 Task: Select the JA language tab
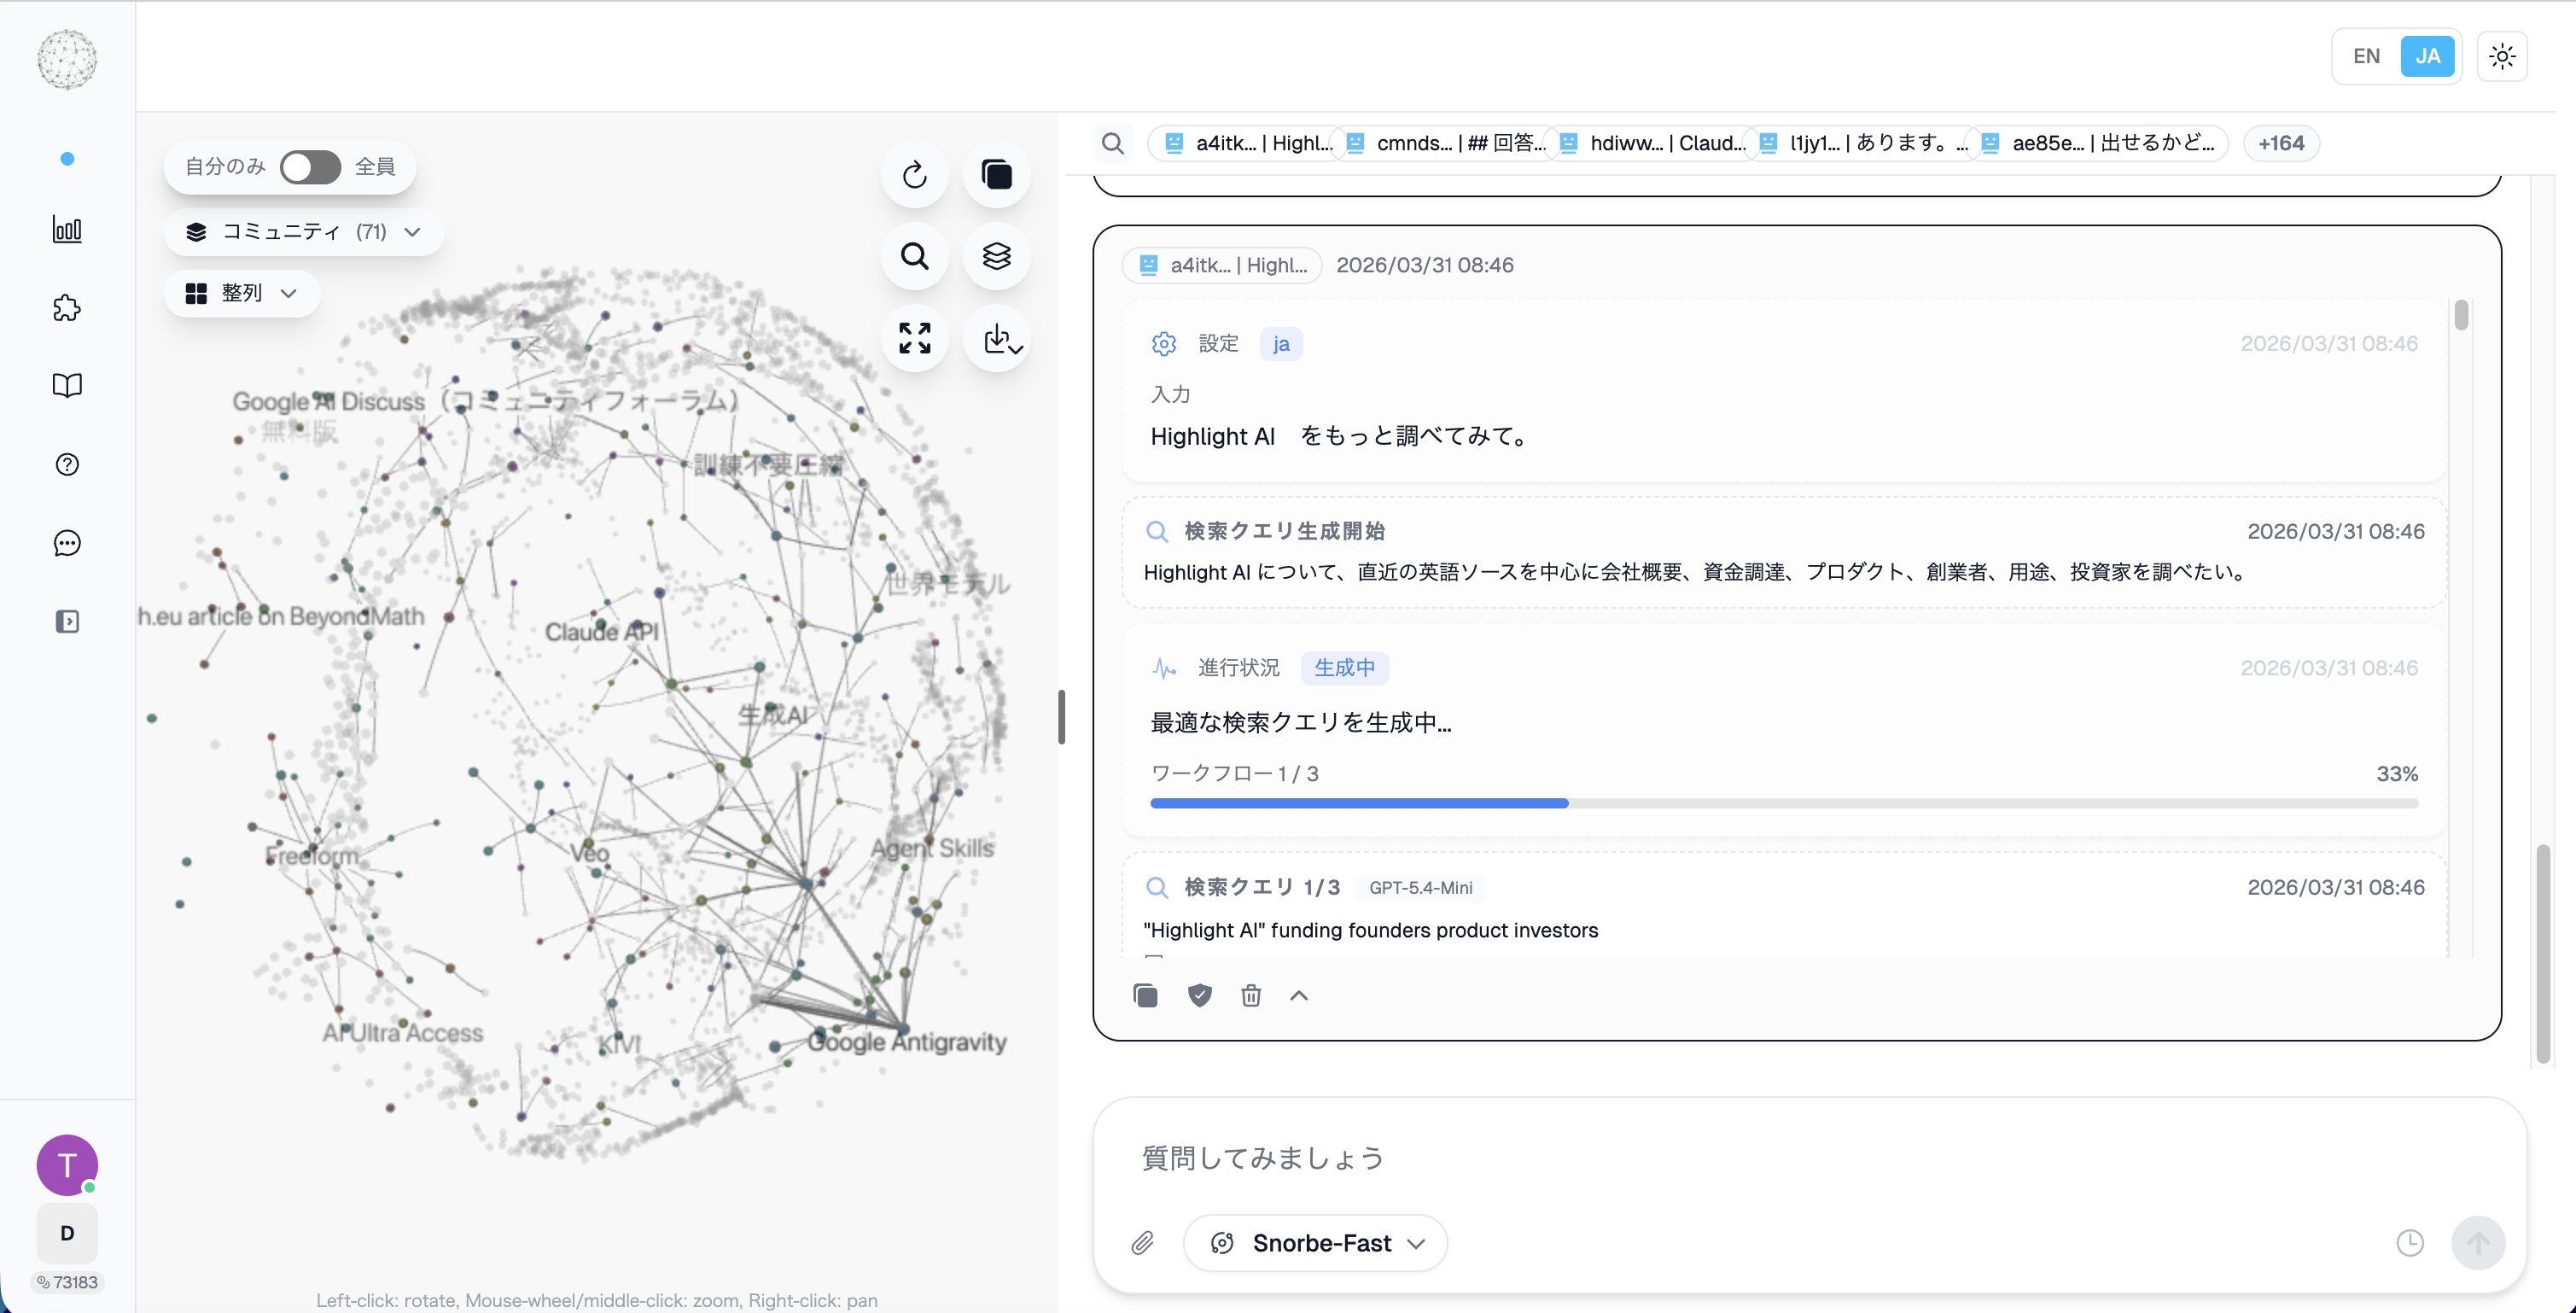tap(2429, 56)
